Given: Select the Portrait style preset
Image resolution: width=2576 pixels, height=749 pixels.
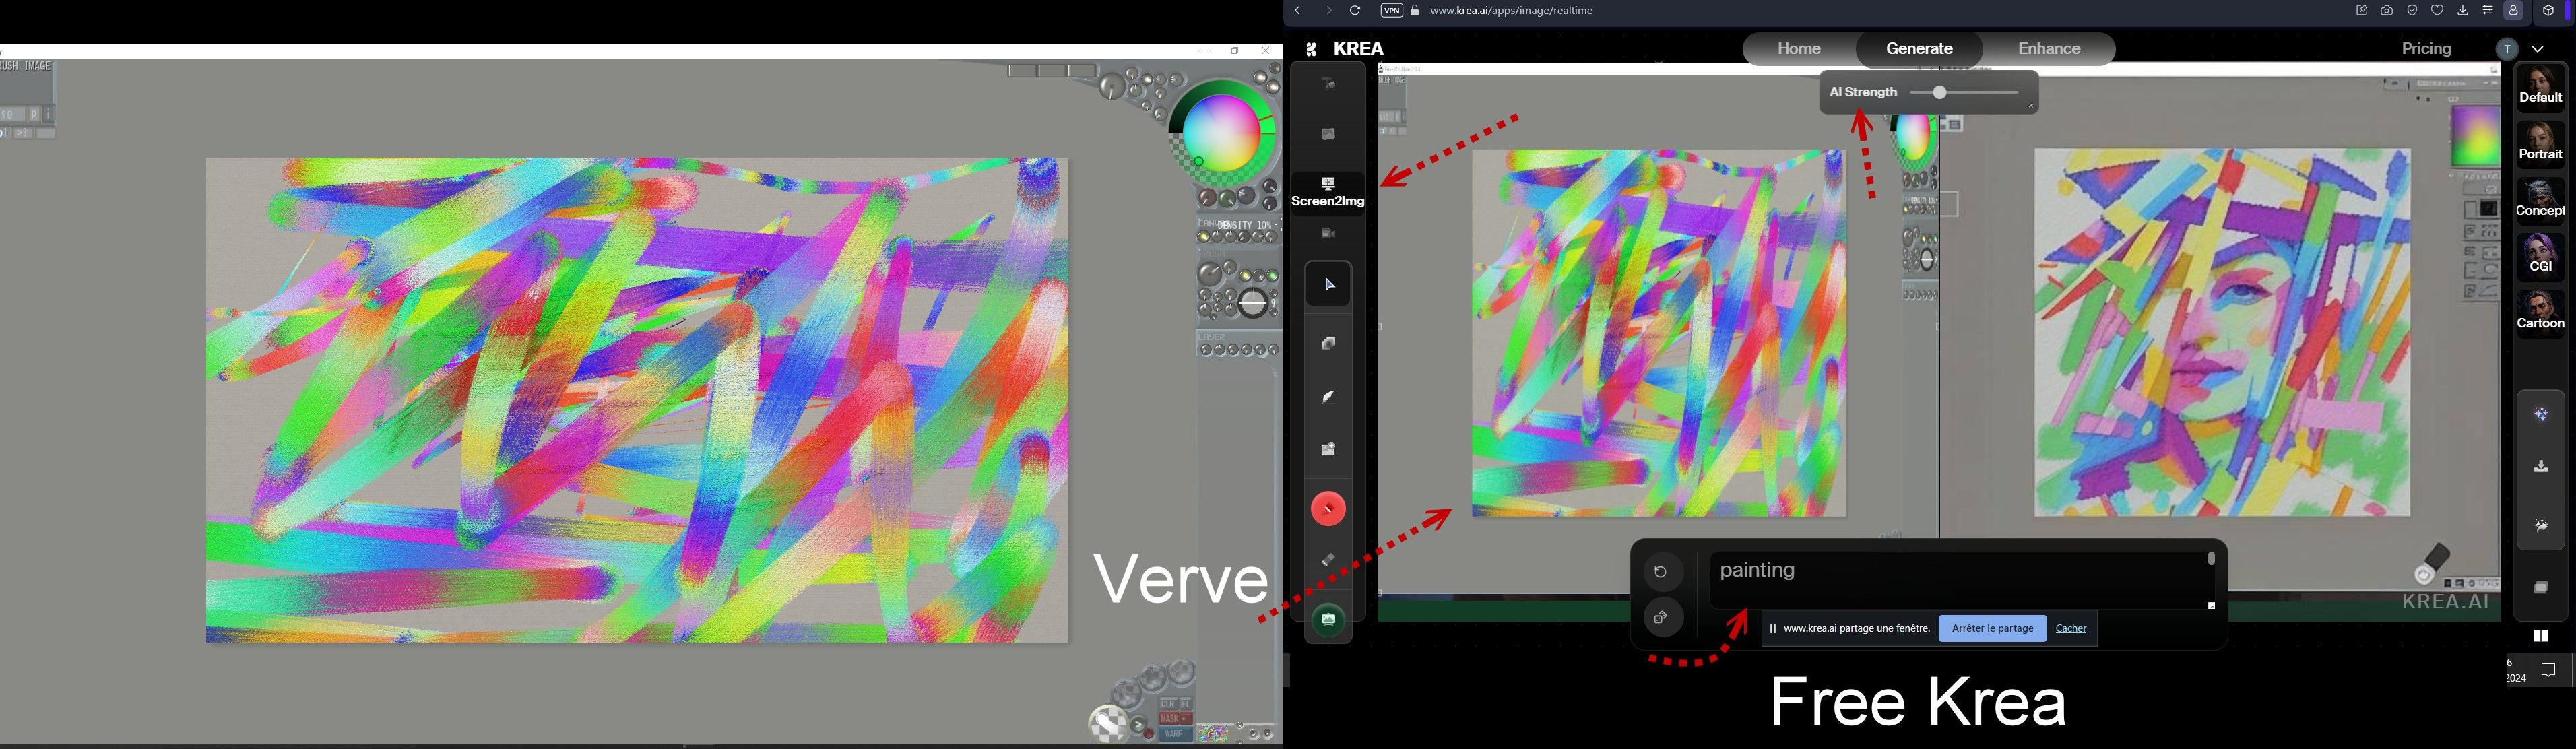Looking at the screenshot, I should pyautogui.click(x=2540, y=143).
